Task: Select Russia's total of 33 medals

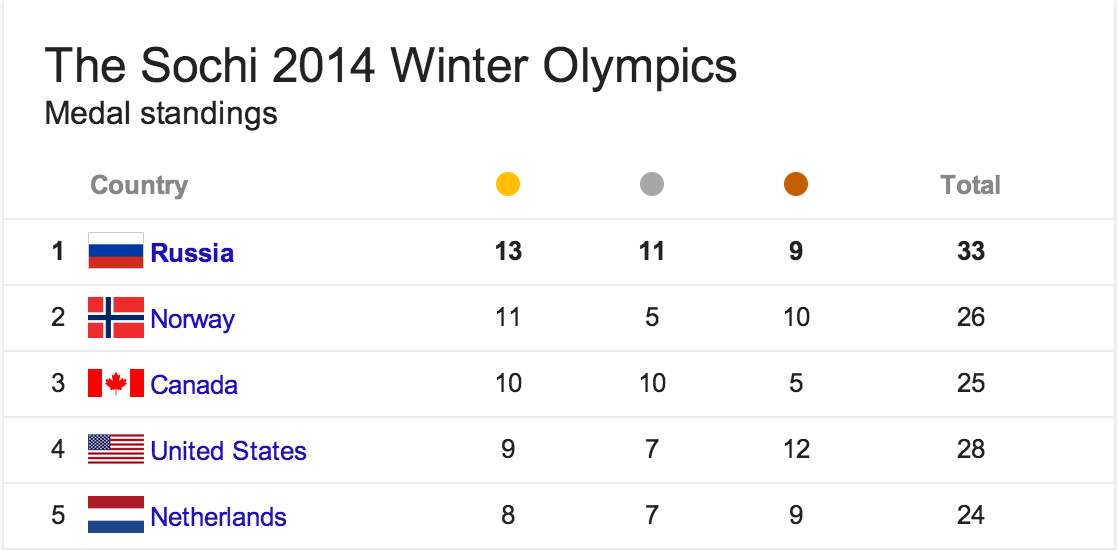Action: pyautogui.click(x=971, y=251)
